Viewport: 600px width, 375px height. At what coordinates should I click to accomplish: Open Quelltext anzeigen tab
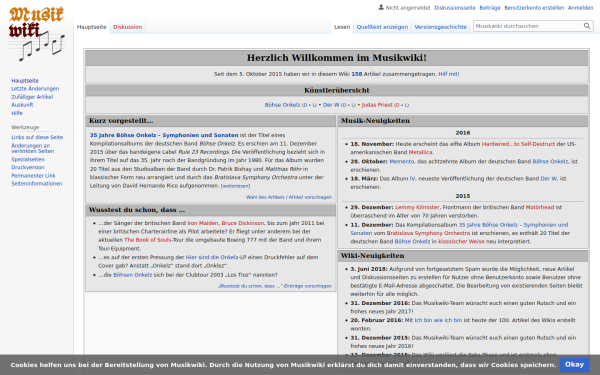pos(382,27)
